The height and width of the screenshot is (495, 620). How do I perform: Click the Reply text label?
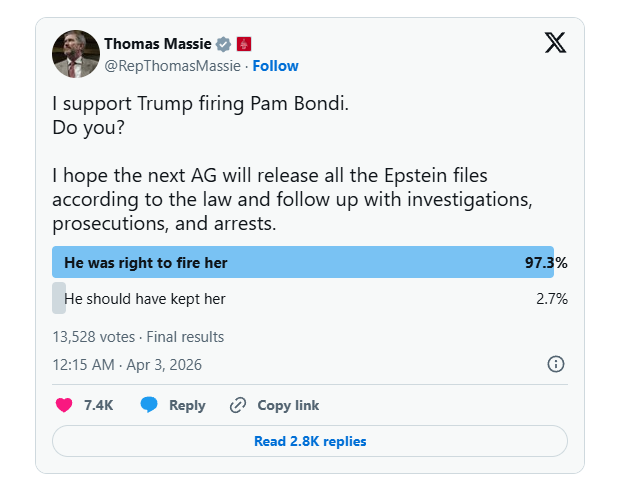(x=187, y=405)
